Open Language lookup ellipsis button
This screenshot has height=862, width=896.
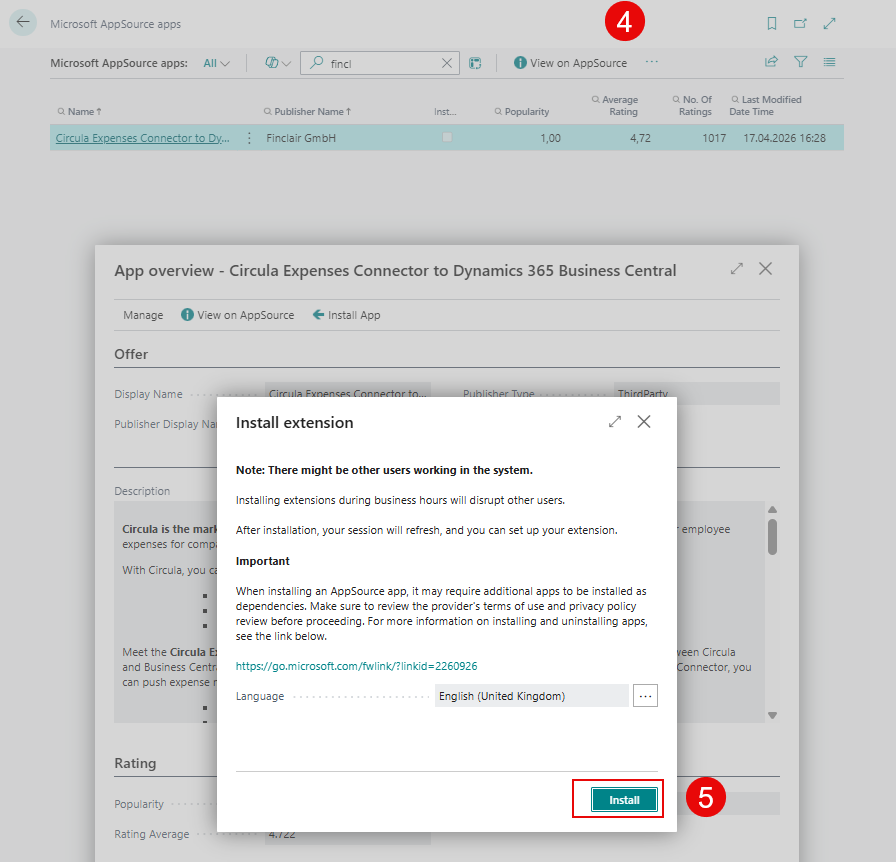pyautogui.click(x=645, y=696)
